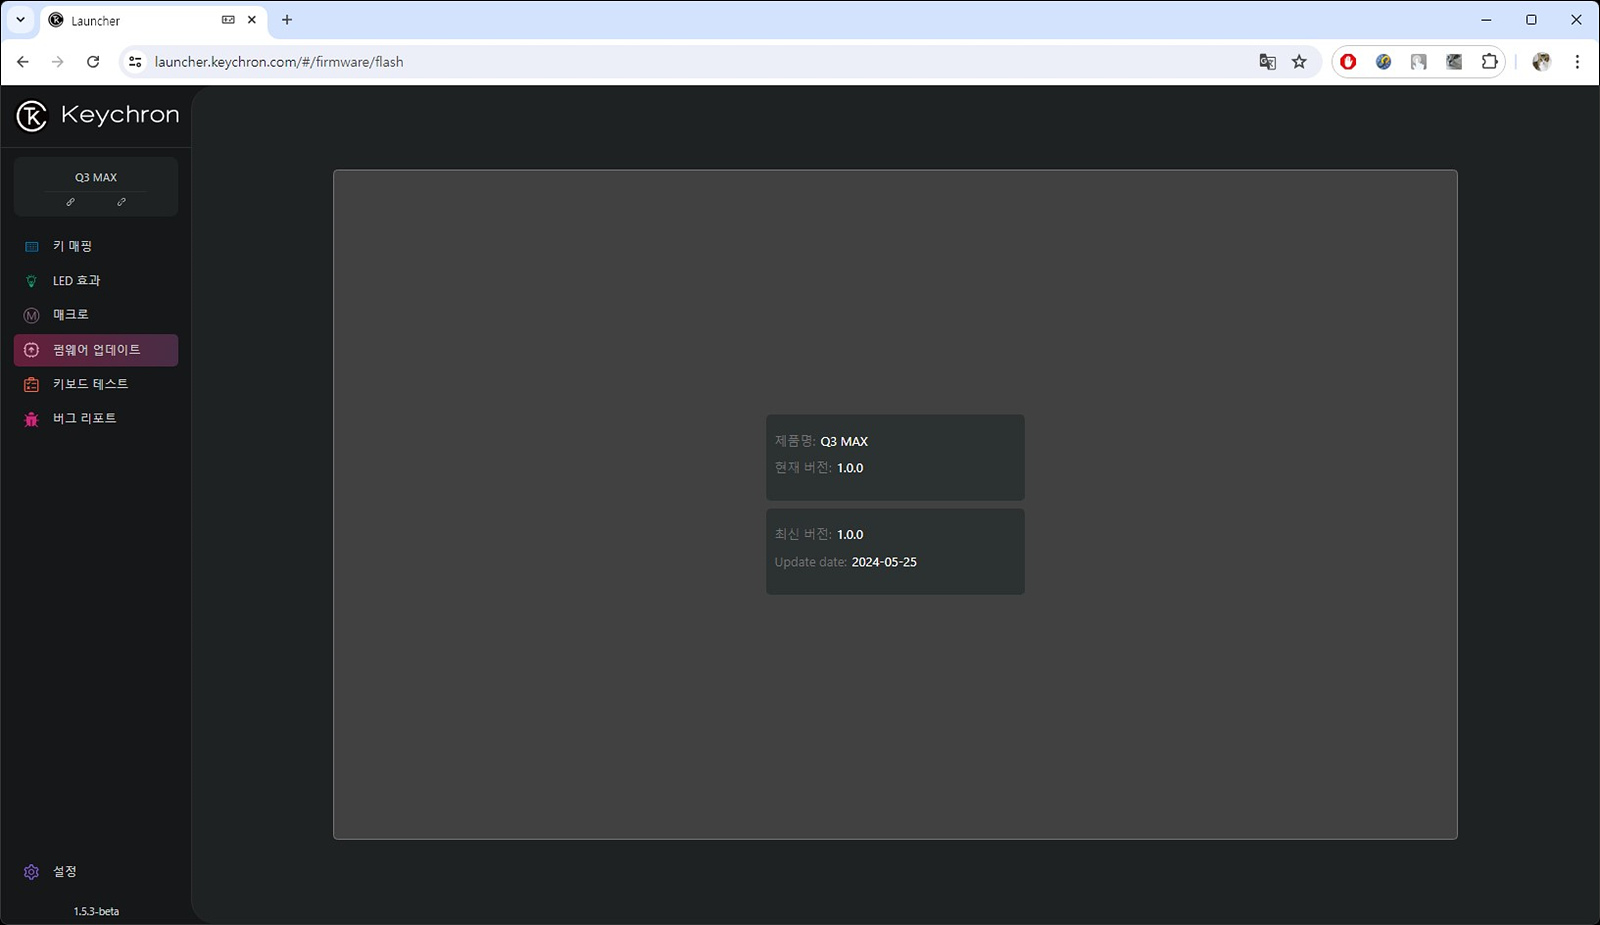Click the 제품명 Q3 MAX value
This screenshot has width=1600, height=925.
click(x=844, y=441)
